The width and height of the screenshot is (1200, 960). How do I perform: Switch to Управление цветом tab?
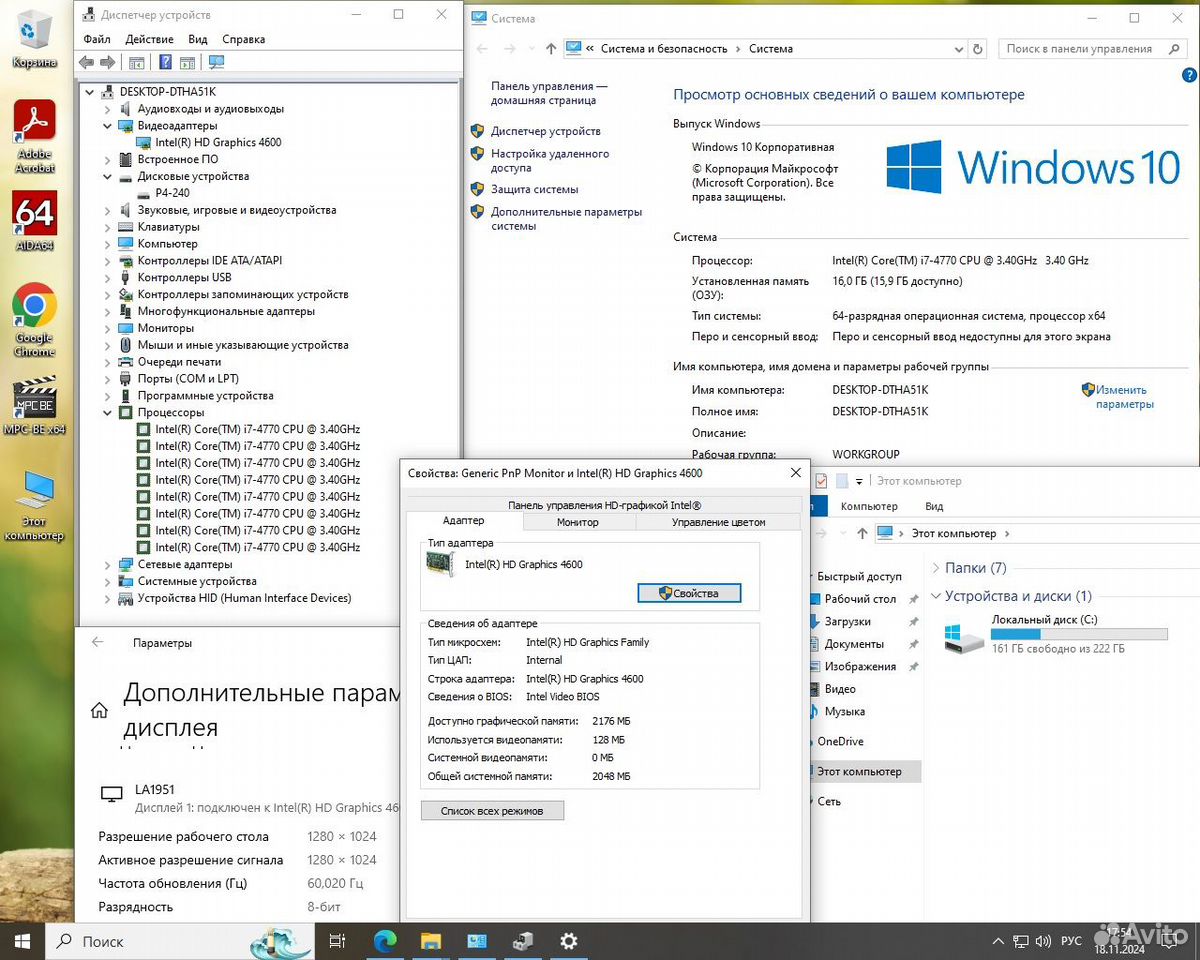coord(718,522)
